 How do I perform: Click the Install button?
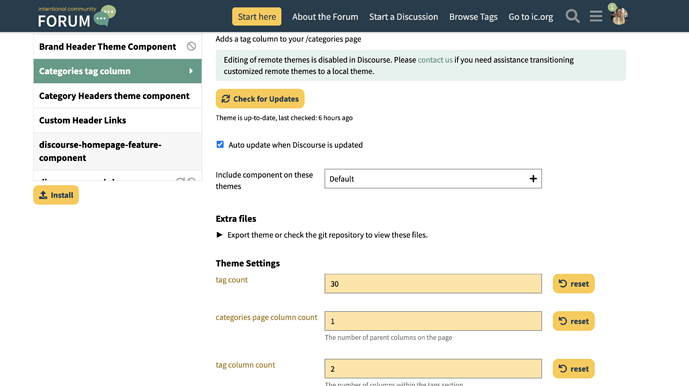56,195
